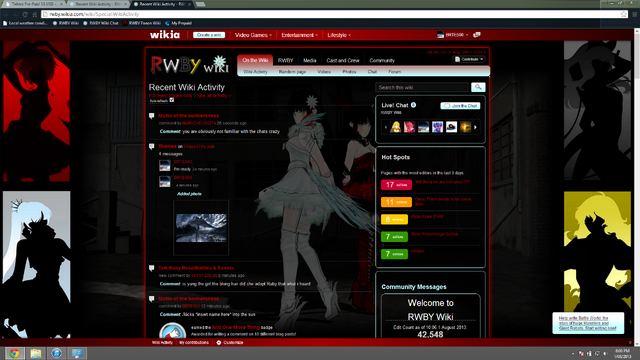
Task: Show previous chat users with the left arrow
Action: (x=385, y=127)
